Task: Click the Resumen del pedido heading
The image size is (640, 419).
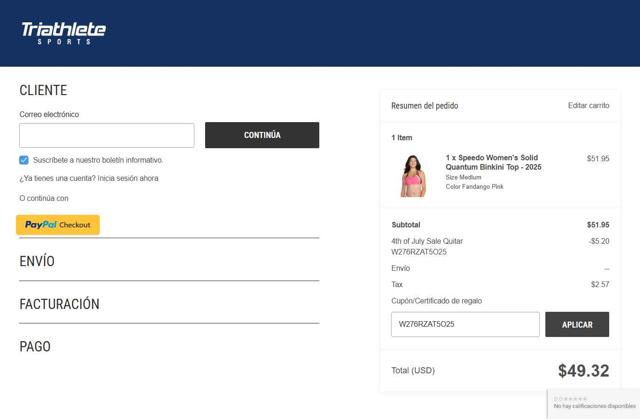Action: [424, 106]
